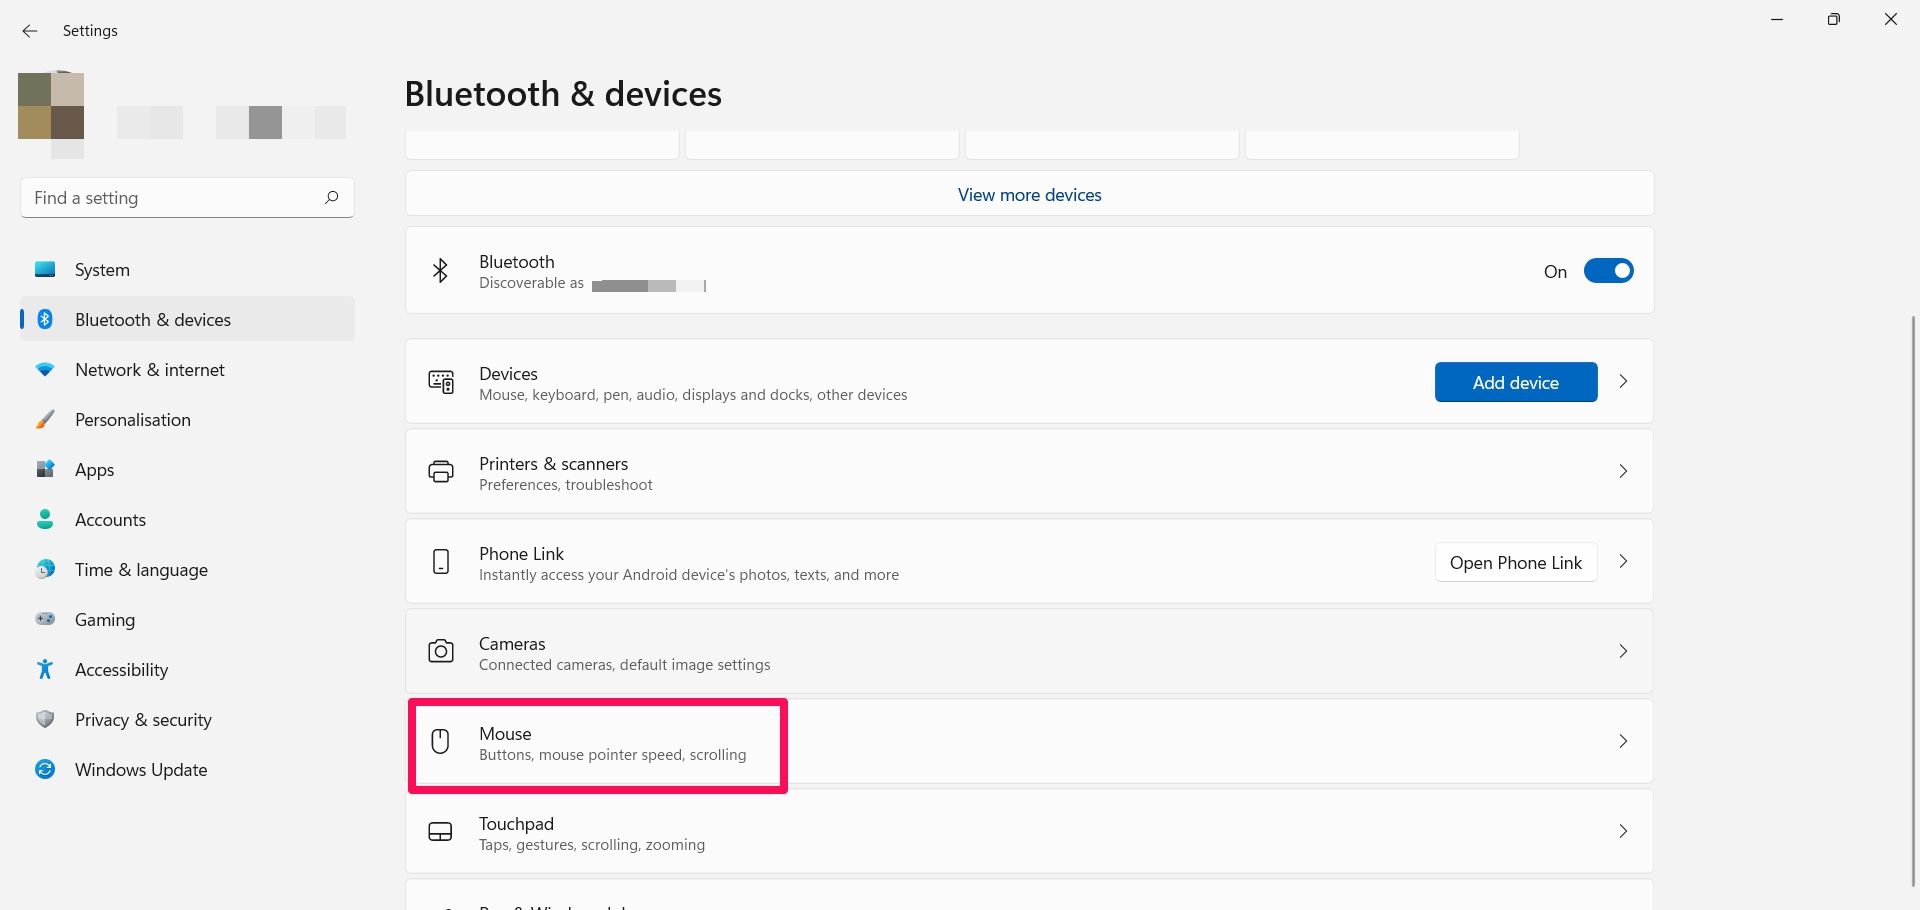Expand the Printers & scanners chevron
Image resolution: width=1920 pixels, height=910 pixels.
pos(1623,471)
